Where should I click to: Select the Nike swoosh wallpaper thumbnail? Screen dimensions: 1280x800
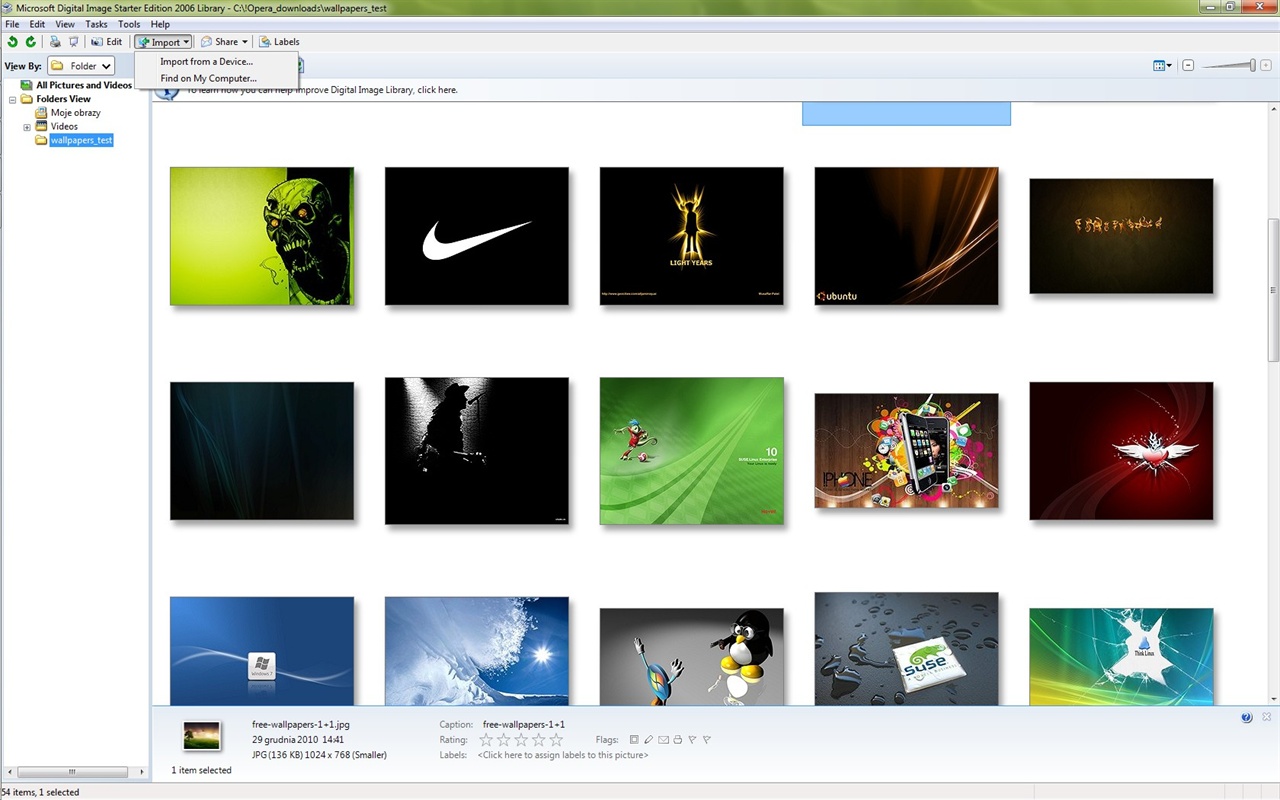[477, 236]
